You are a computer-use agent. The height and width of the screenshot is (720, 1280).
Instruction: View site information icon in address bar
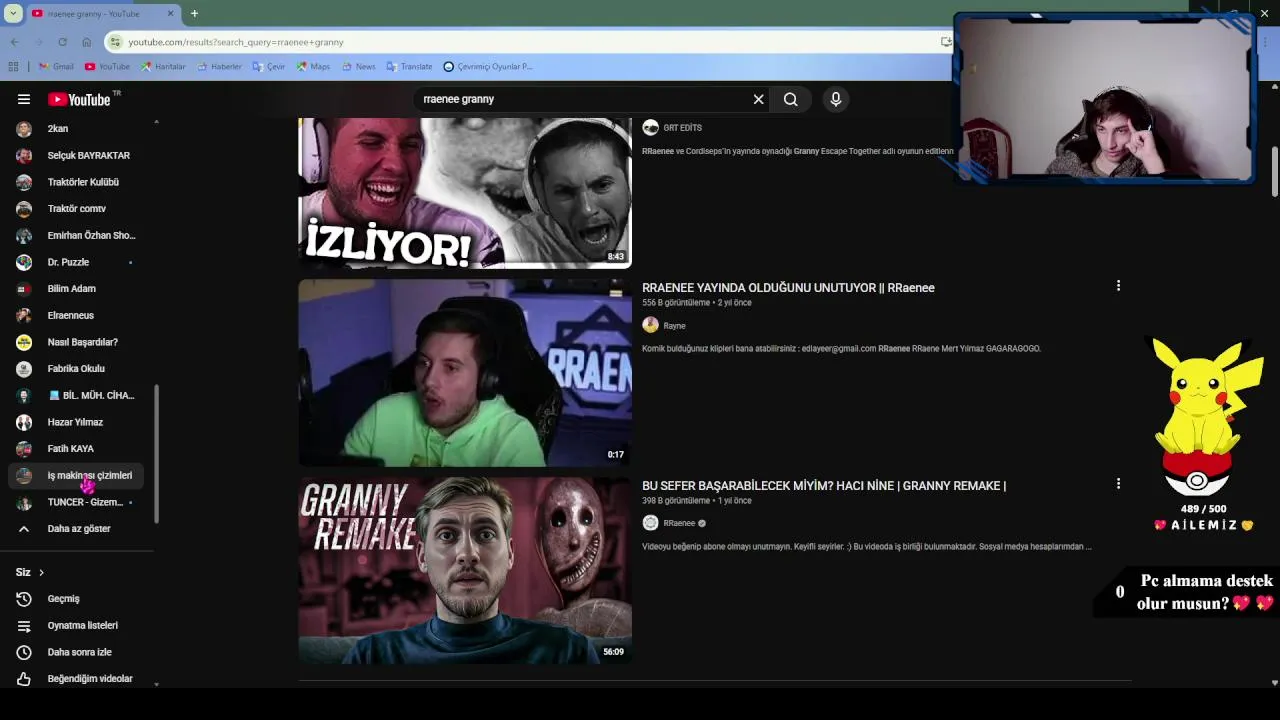pyautogui.click(x=116, y=42)
